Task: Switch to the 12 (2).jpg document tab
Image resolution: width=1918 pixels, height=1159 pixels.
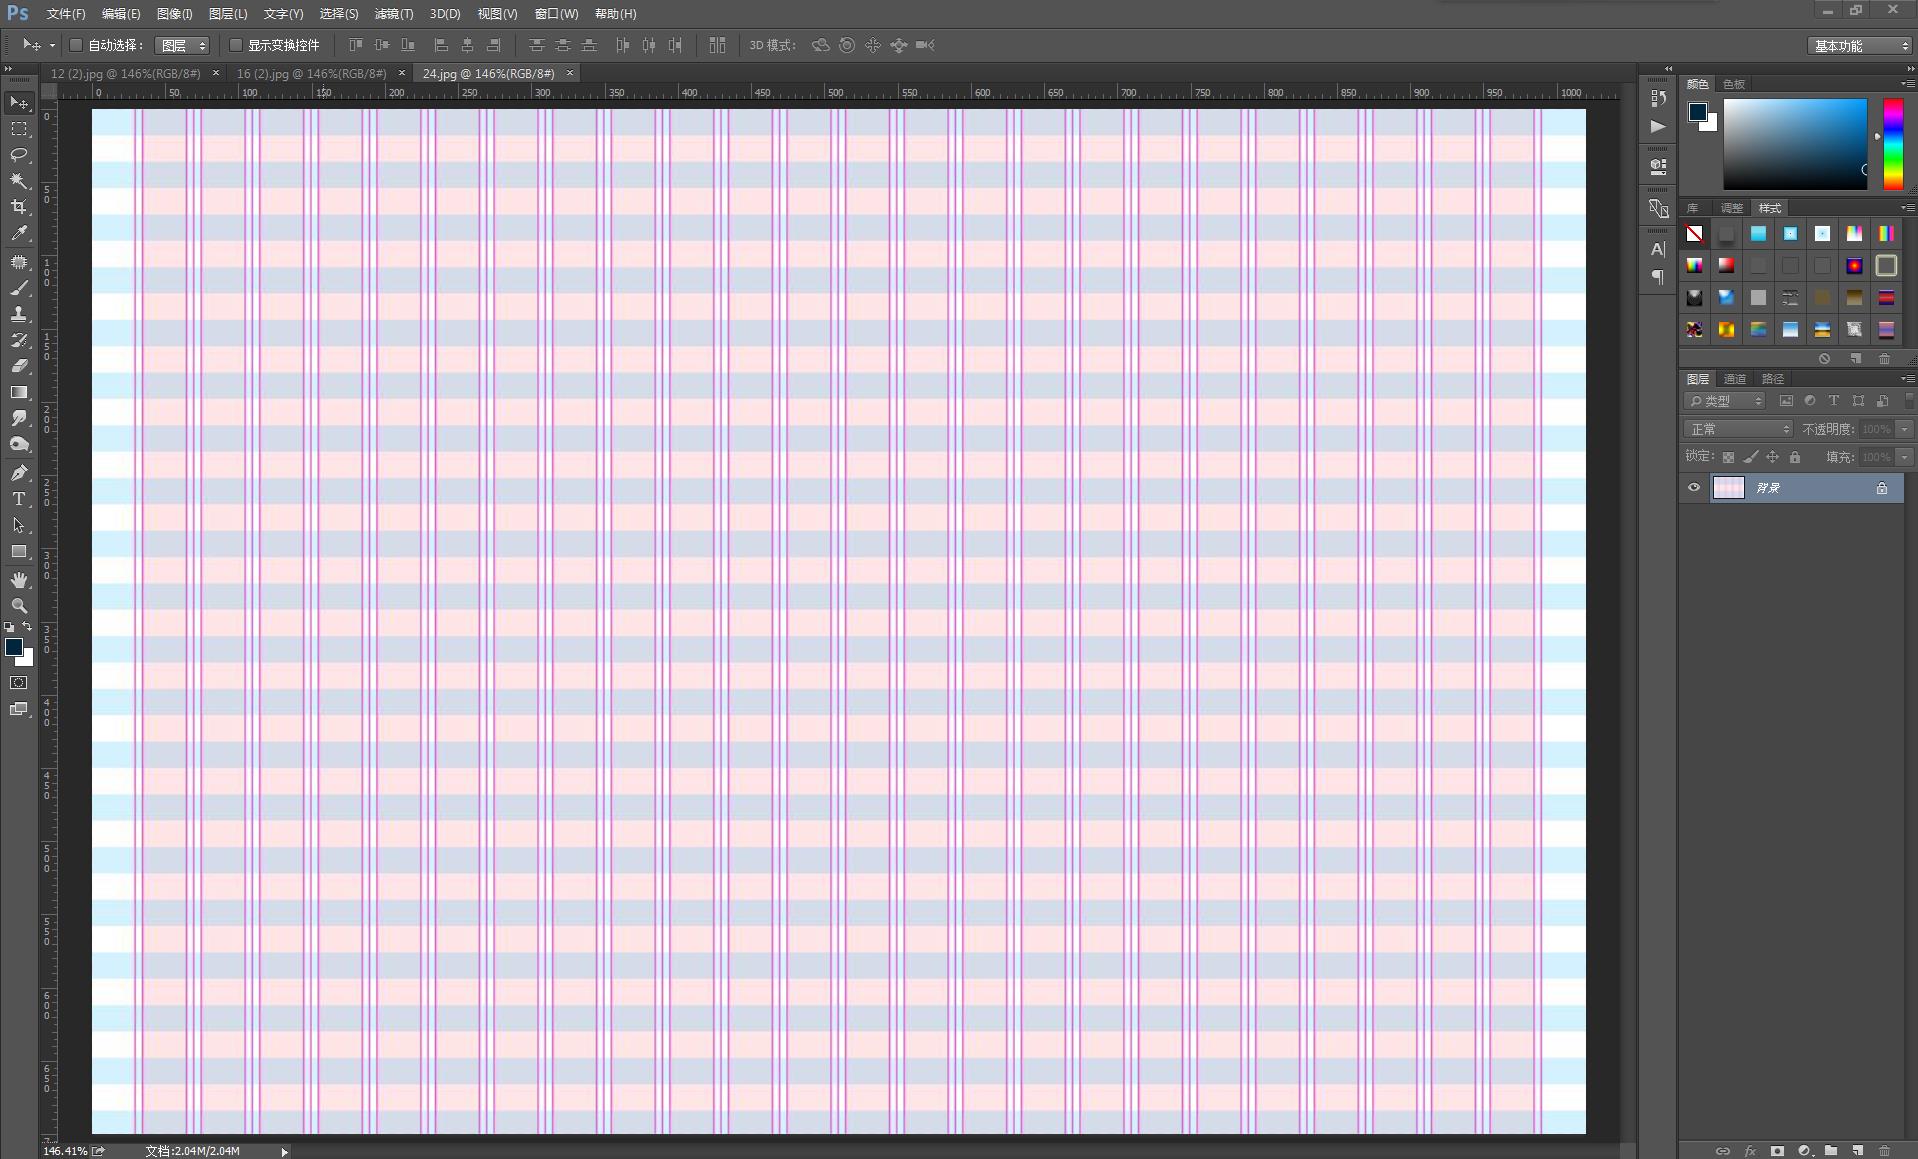Action: [x=125, y=73]
